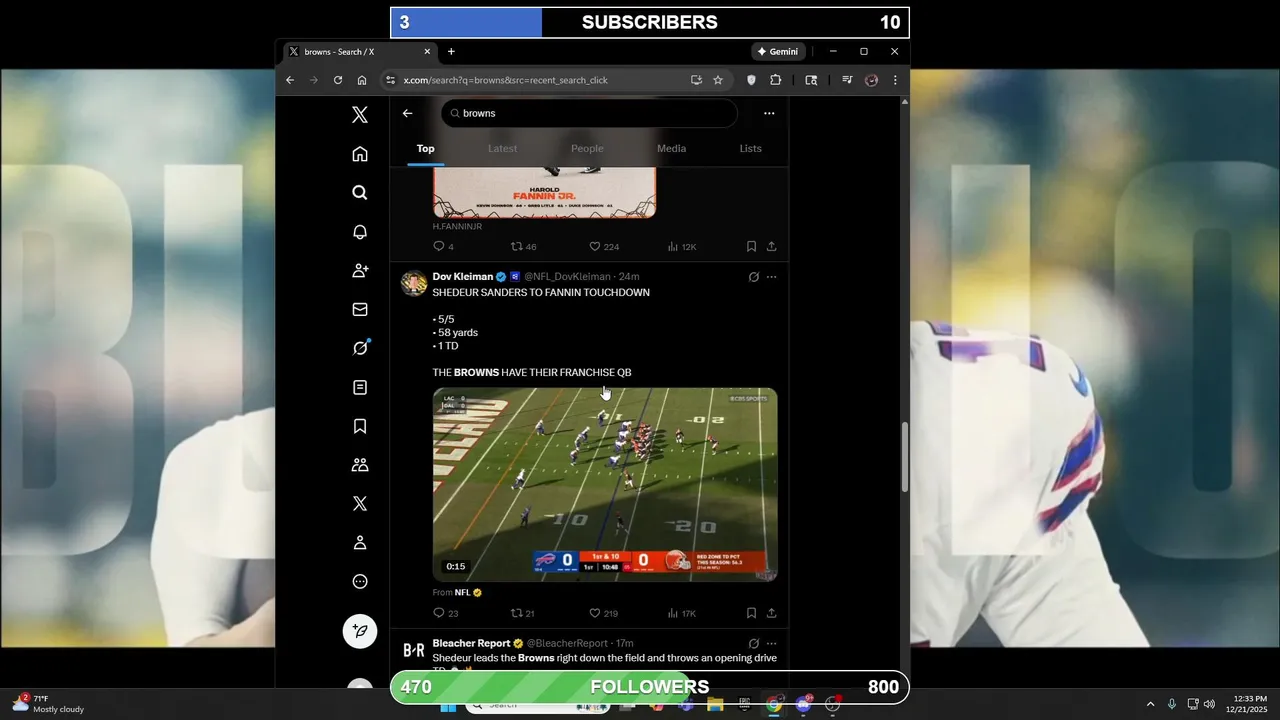
Task: Reload the page in Chrome
Action: click(x=338, y=80)
